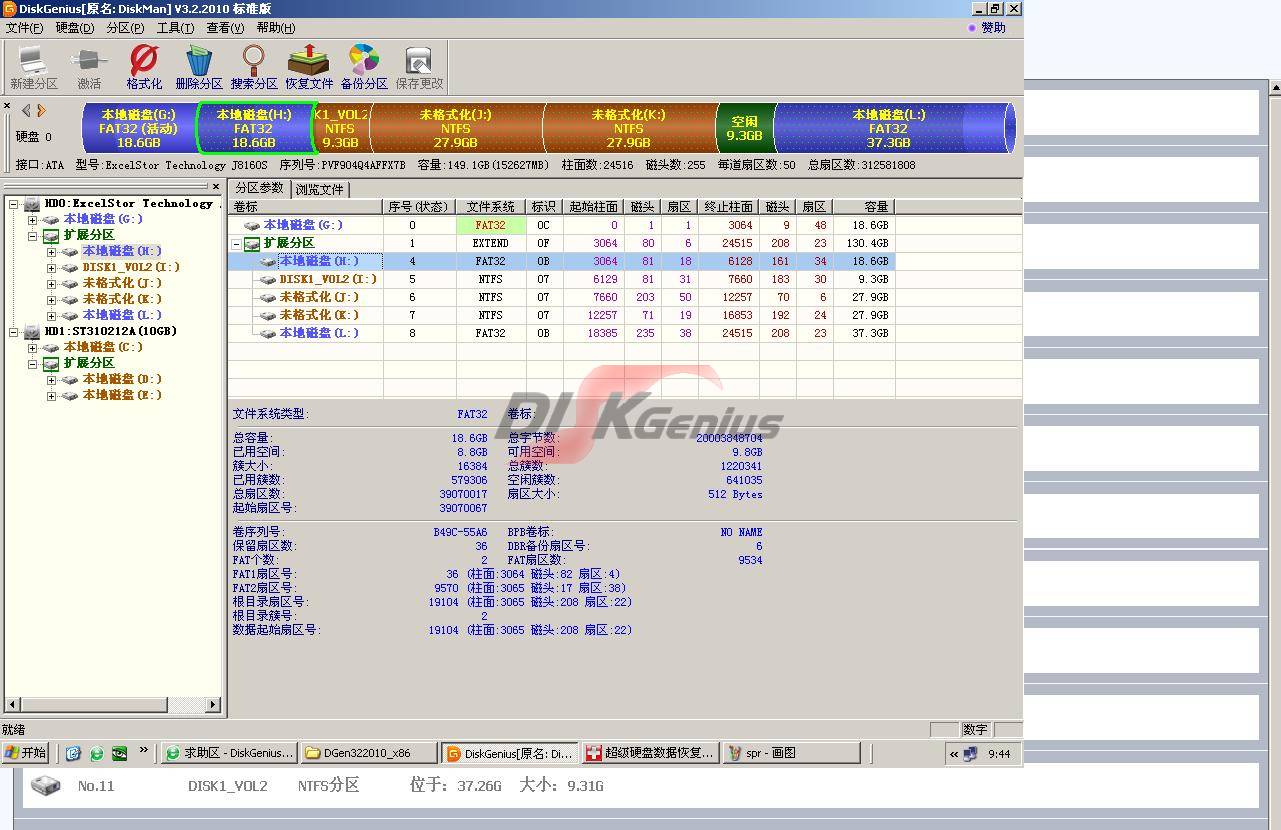Select G: FAT32 partition block in disk map
This screenshot has height=830, width=1281.
click(x=138, y=128)
